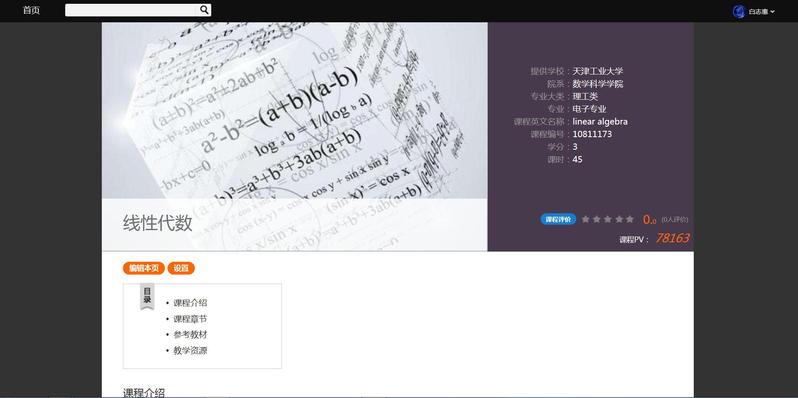
Task: Click the math formulas course banner image
Action: point(295,136)
